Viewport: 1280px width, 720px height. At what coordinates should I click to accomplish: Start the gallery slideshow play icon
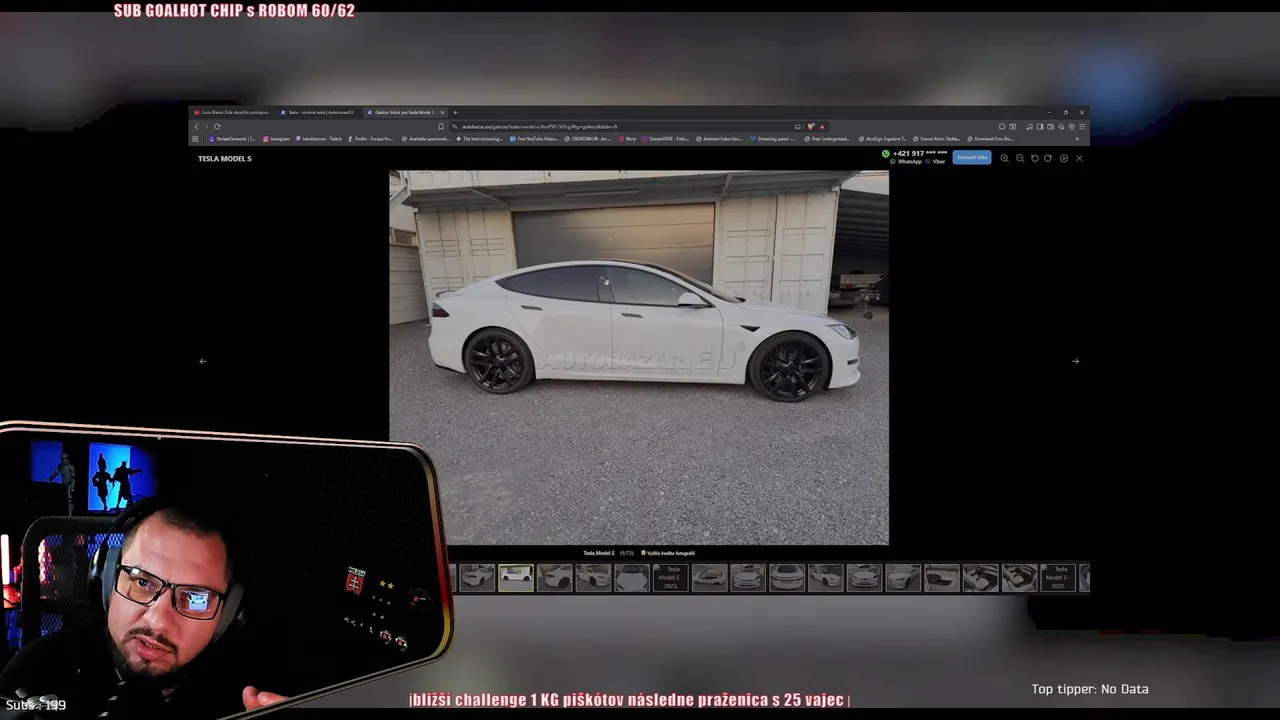tap(1064, 158)
